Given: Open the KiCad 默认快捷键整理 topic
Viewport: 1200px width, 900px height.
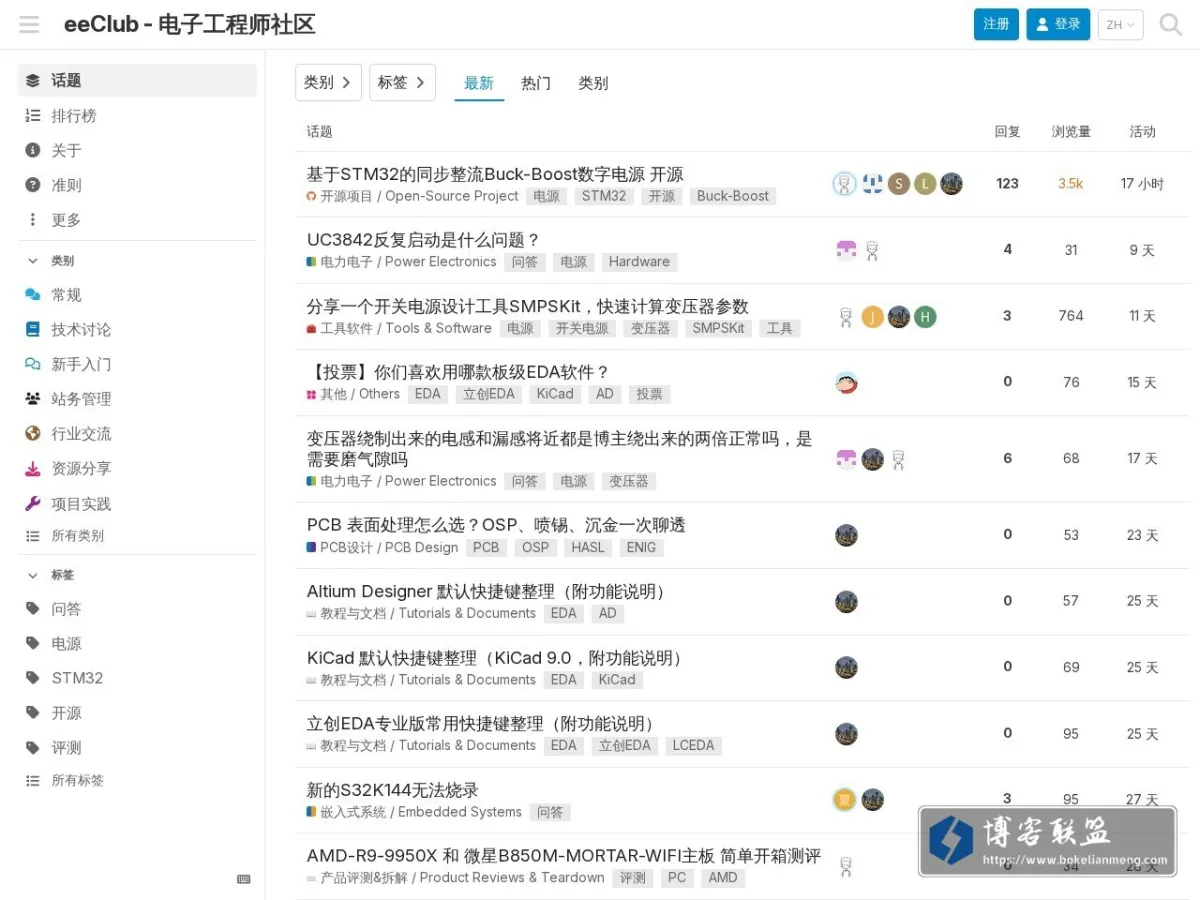Looking at the screenshot, I should (x=497, y=658).
